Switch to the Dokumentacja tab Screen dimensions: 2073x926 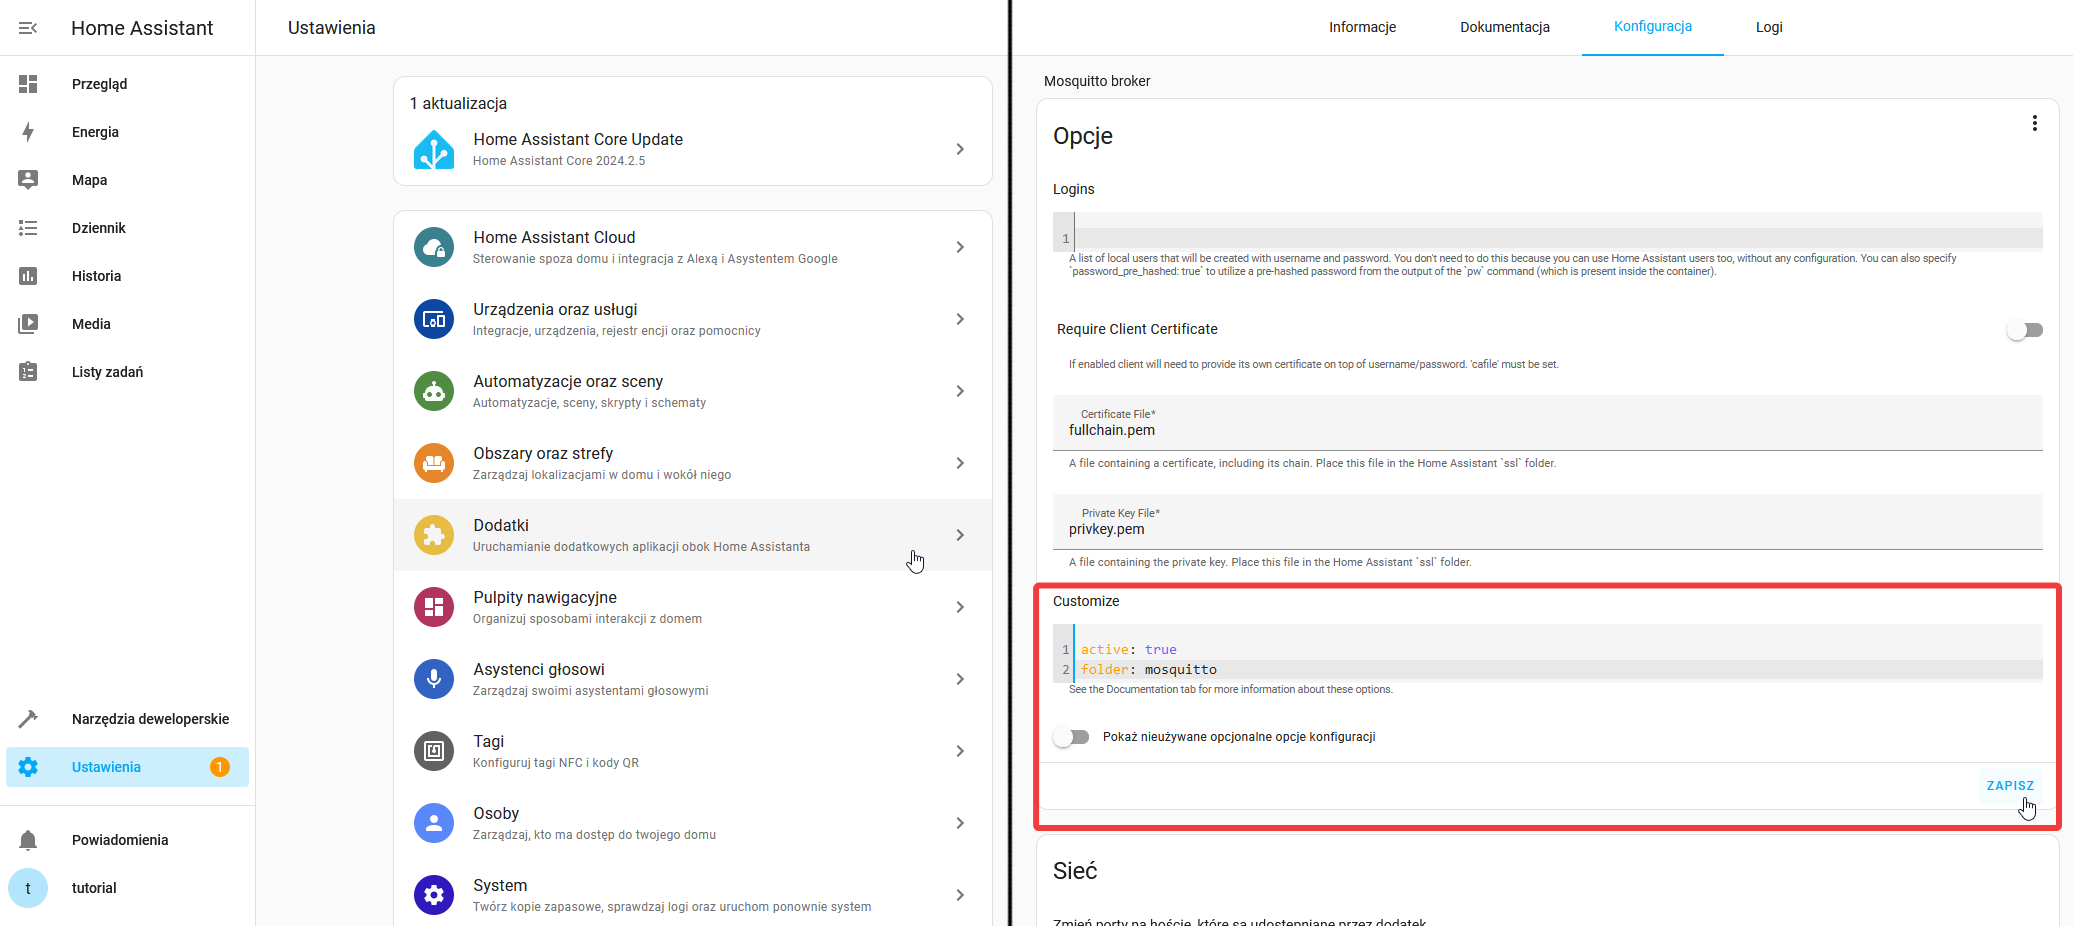point(1505,27)
